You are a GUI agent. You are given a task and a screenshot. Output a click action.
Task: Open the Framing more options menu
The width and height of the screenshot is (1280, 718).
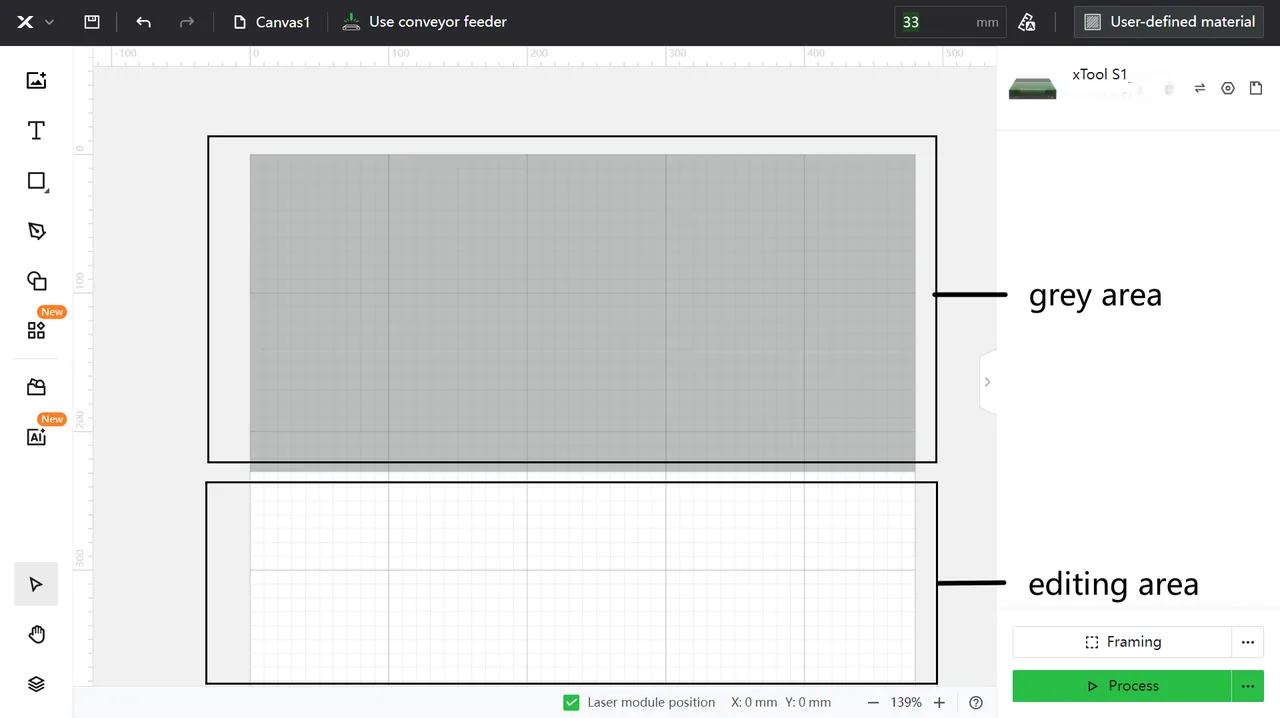[x=1248, y=642]
